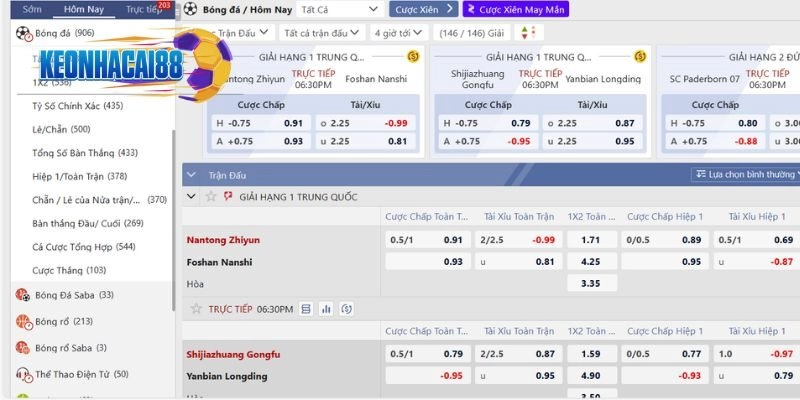Toggle favorite star on Trực Tiếp match row
This screenshot has width=800, height=400.
point(195,309)
